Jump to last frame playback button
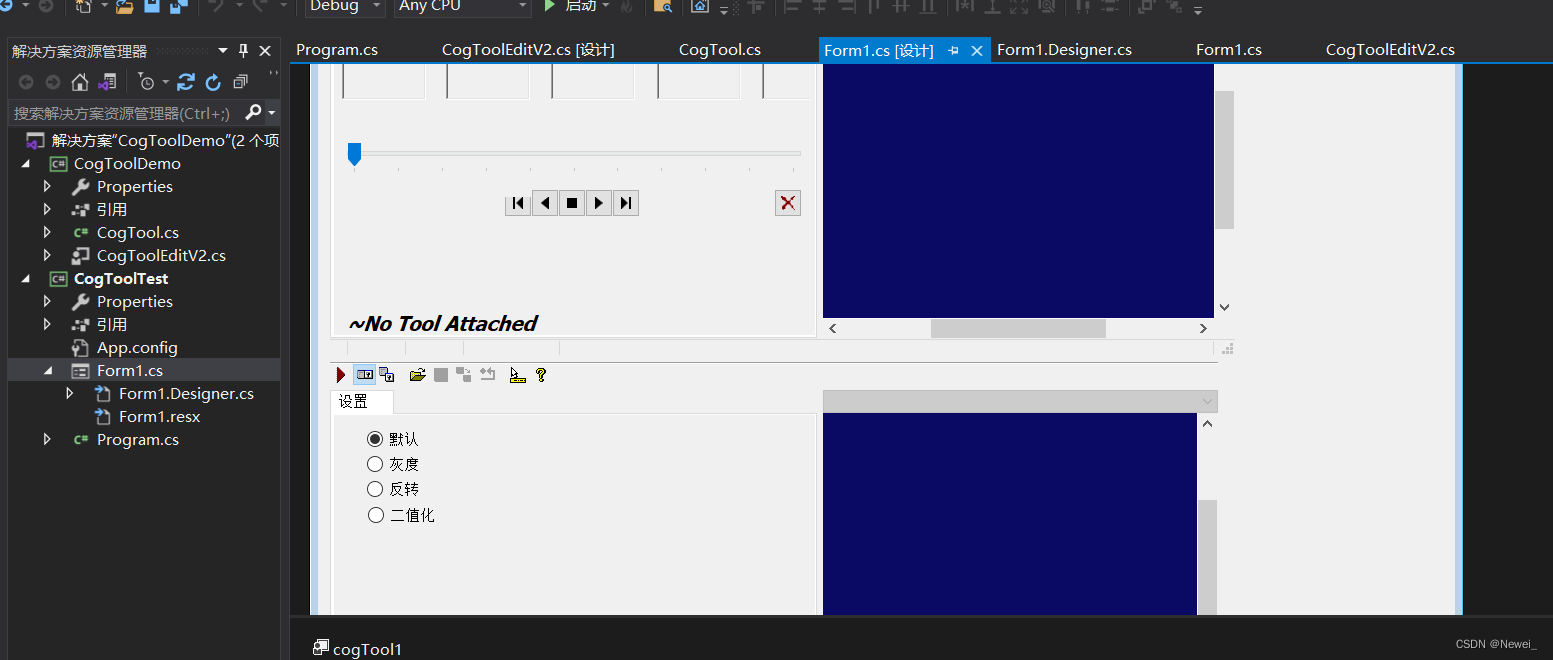 click(x=625, y=203)
